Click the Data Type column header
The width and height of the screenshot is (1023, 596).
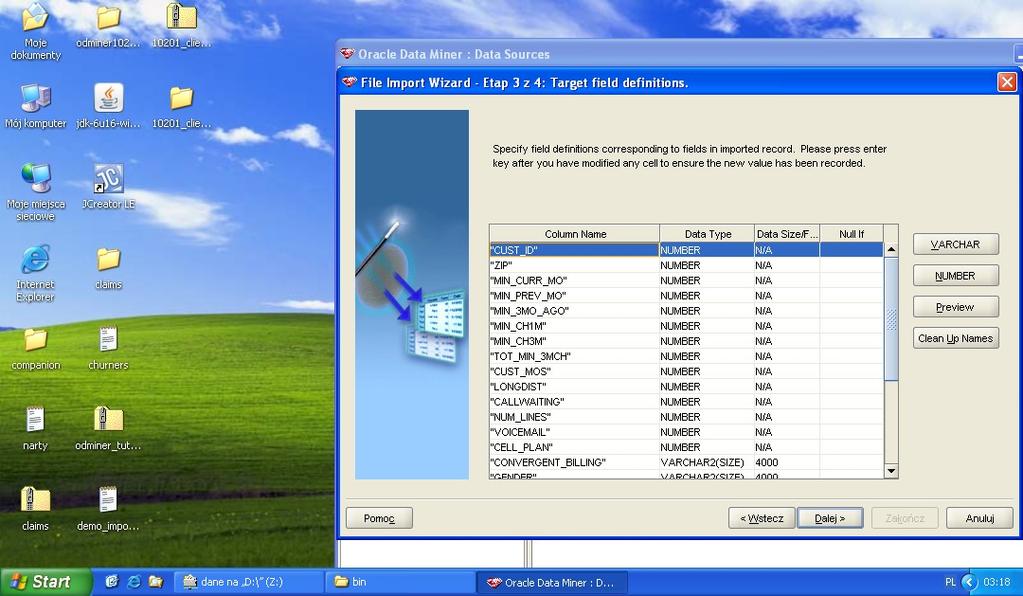[x=707, y=234]
